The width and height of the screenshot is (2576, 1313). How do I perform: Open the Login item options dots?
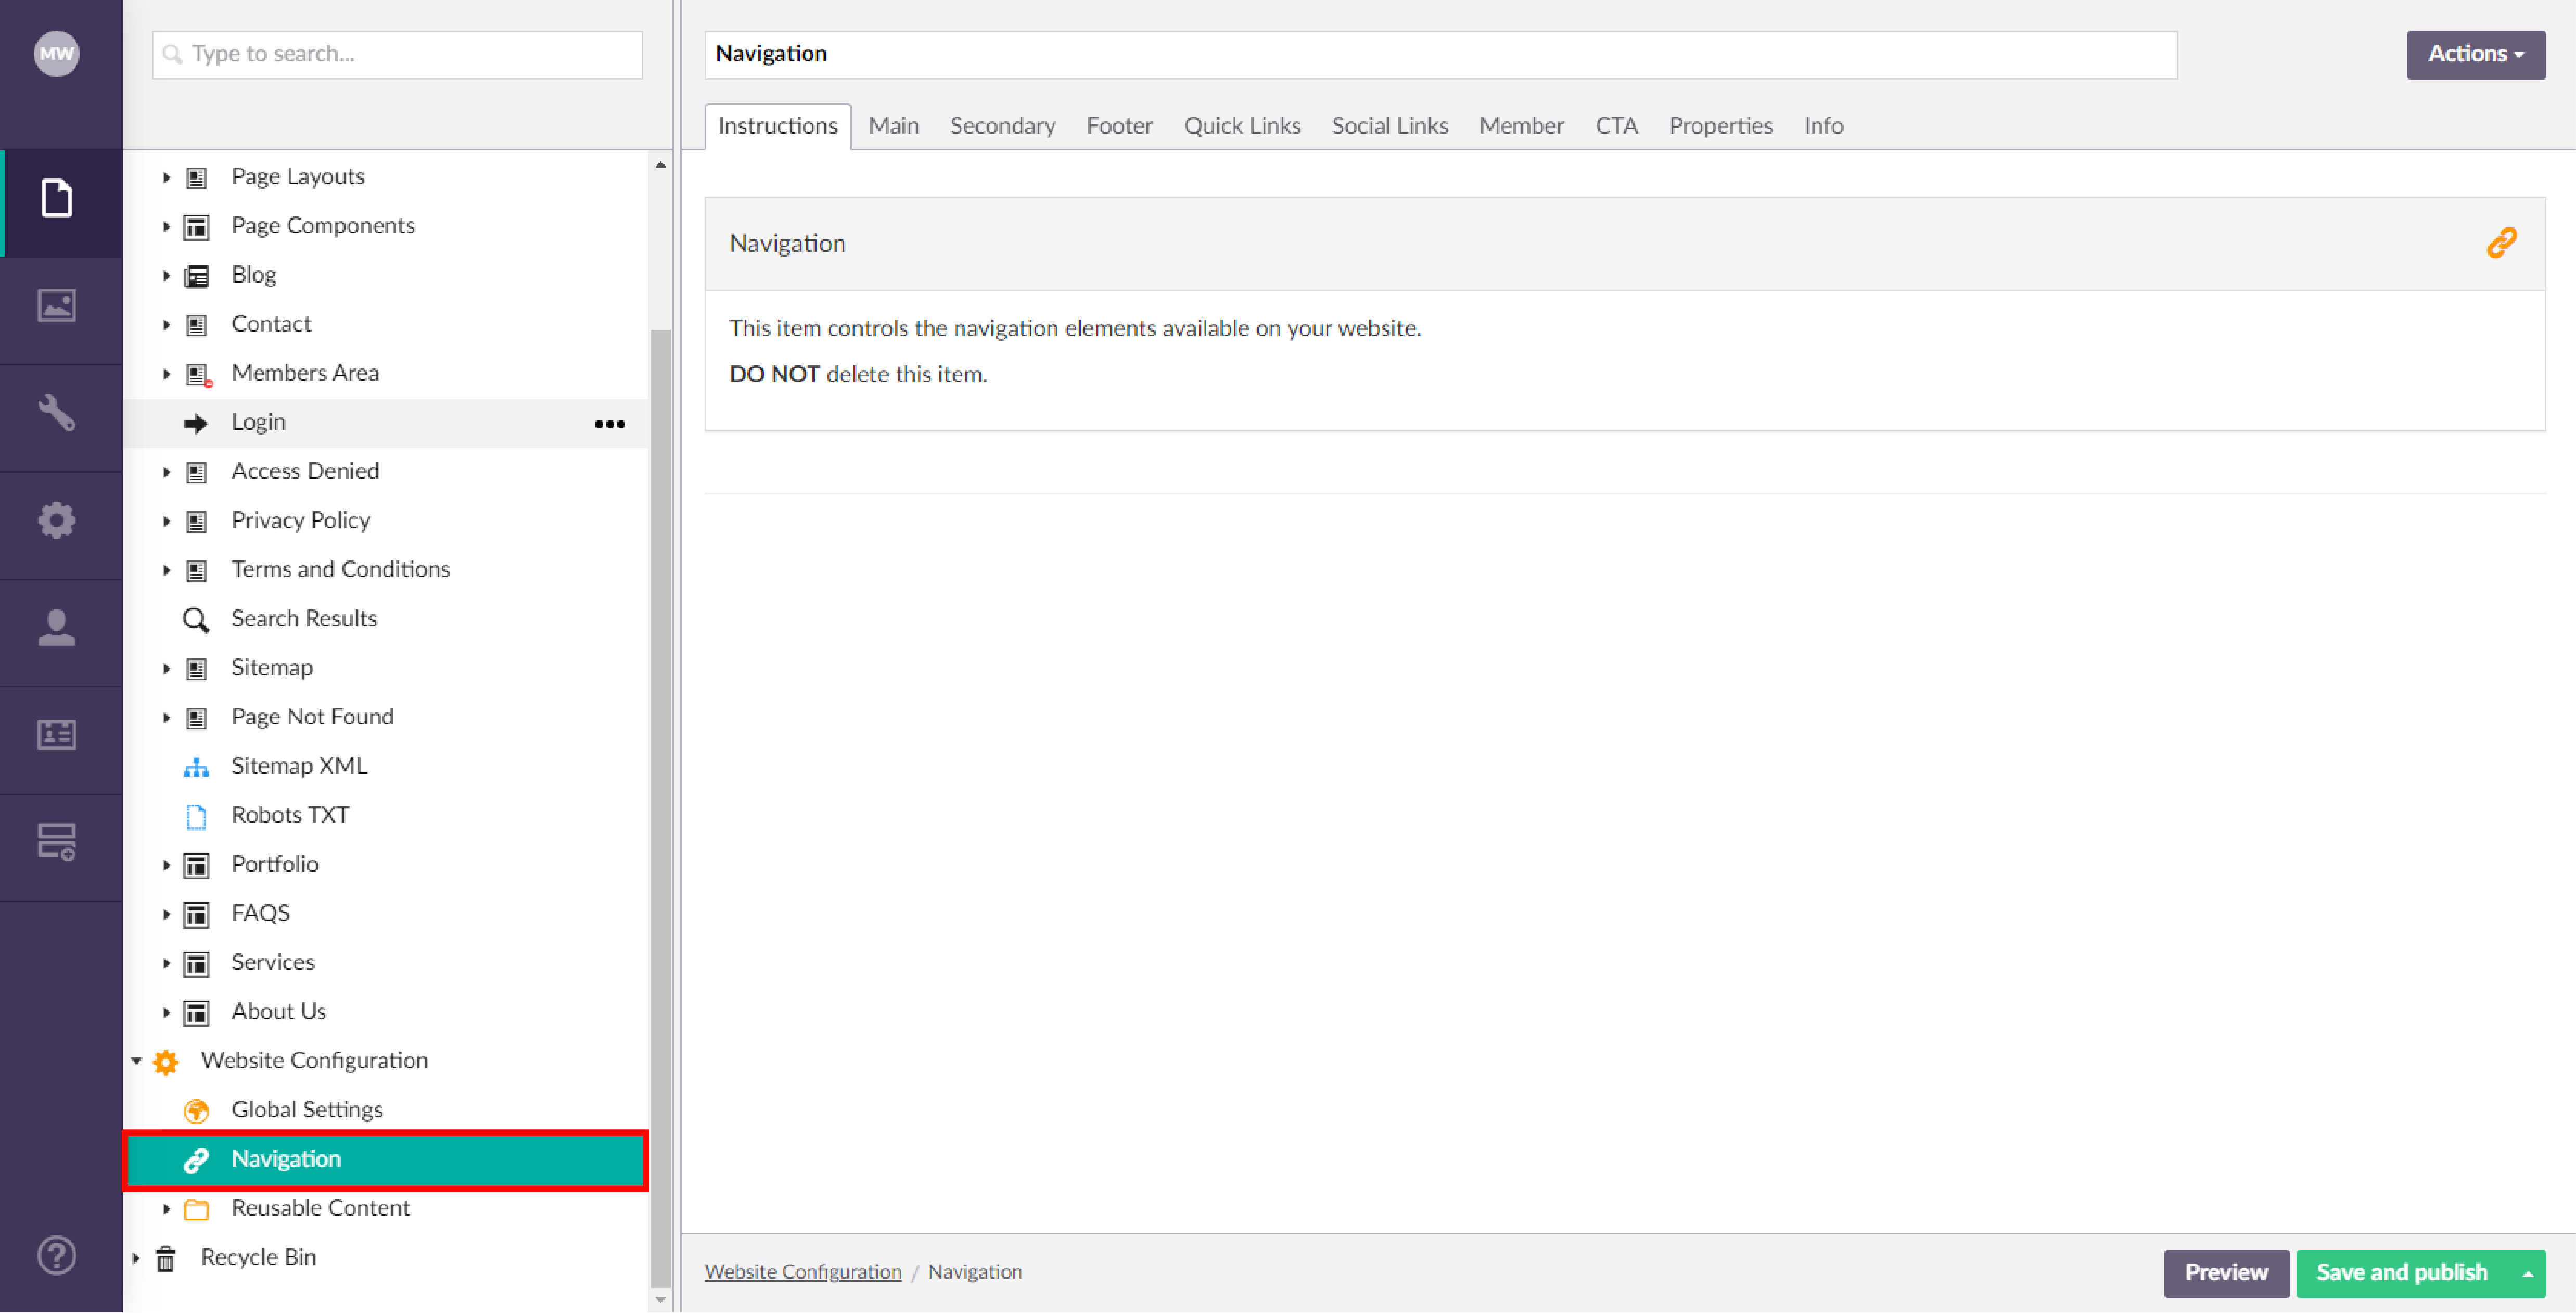(610, 424)
